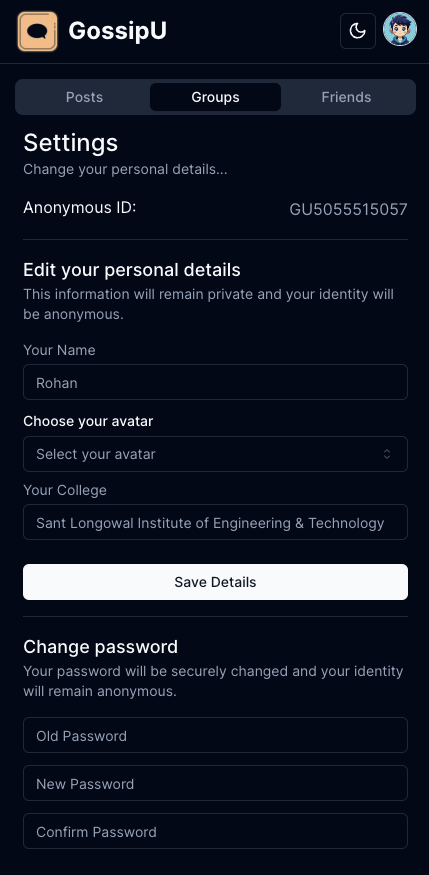The image size is (429, 875).
Task: Click the GossipU title text
Action: coord(118,31)
